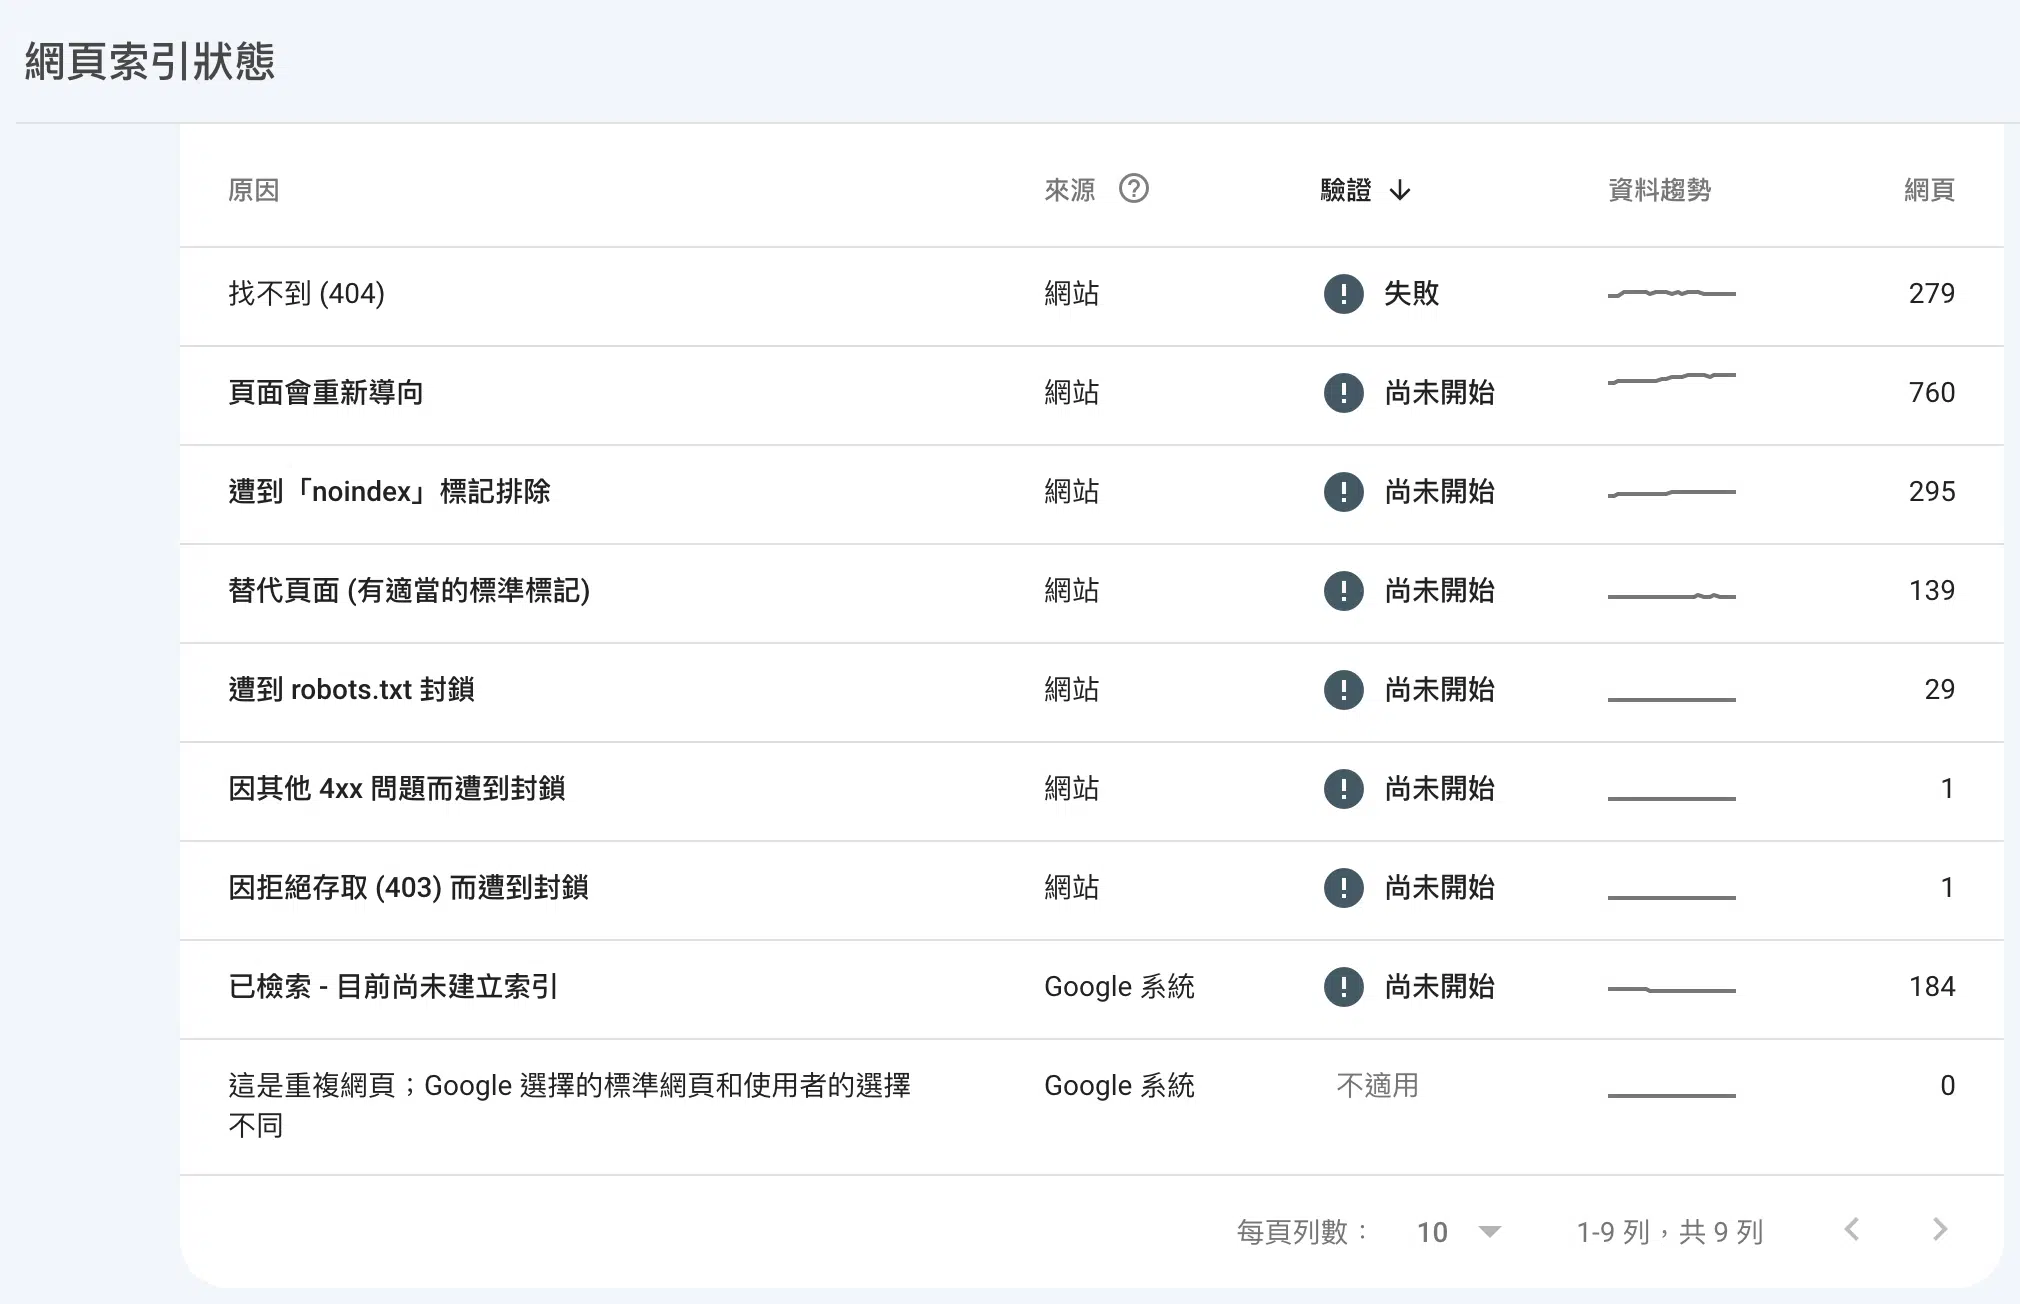Screen dimensions: 2020x1304
Task: Open the 頁面會重新導向 issue row
Action: (x=1092, y=396)
